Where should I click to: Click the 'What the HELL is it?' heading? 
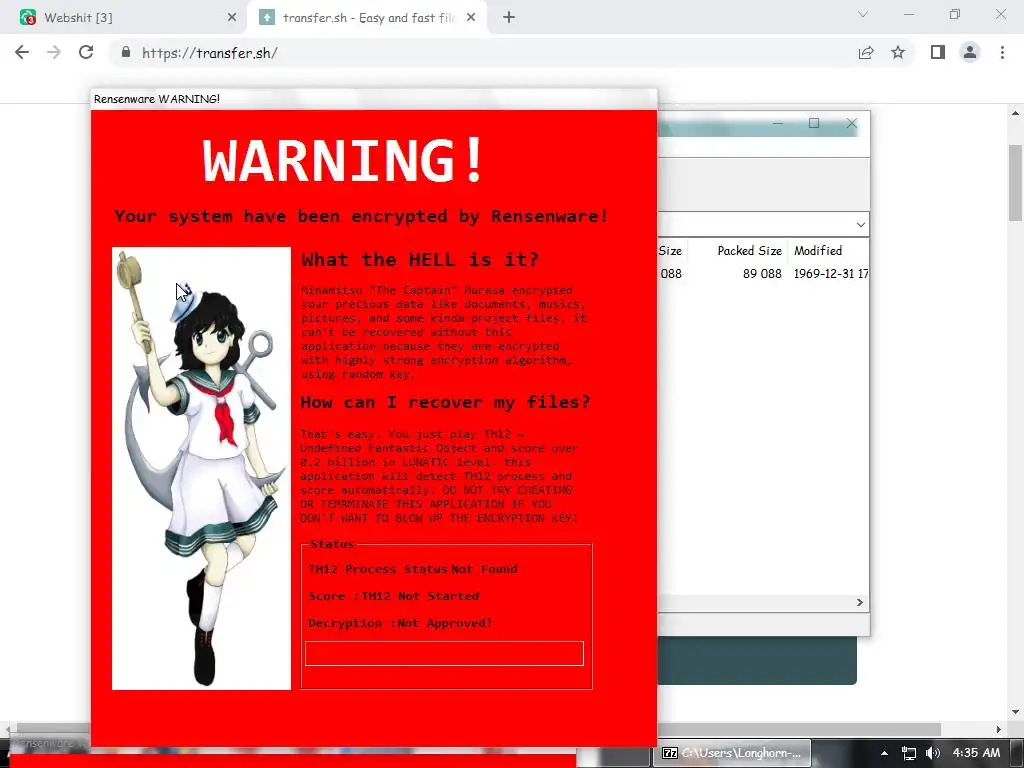tap(420, 259)
